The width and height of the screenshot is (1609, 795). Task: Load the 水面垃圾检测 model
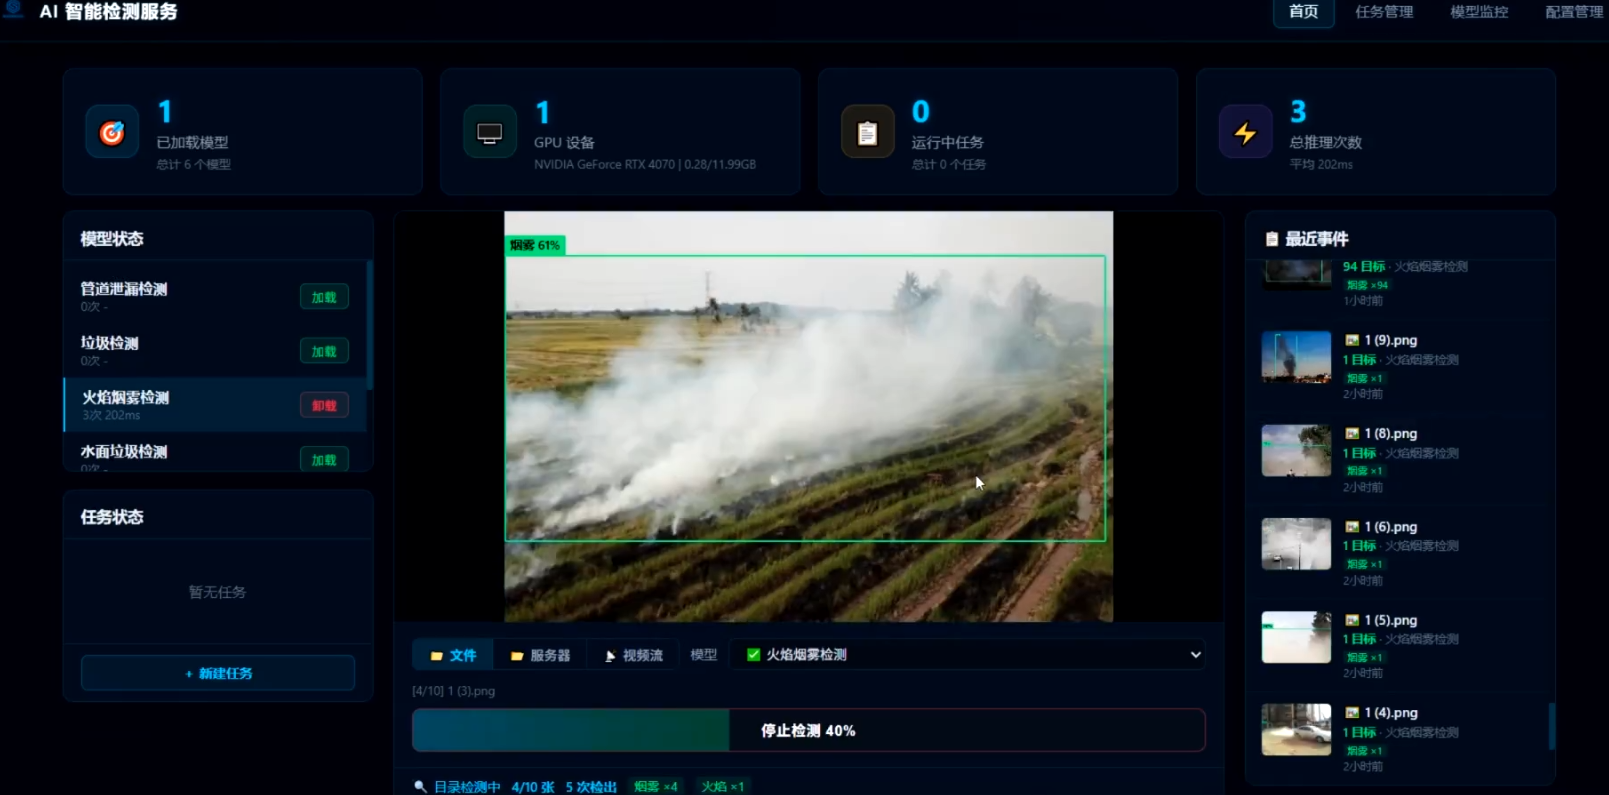(324, 459)
